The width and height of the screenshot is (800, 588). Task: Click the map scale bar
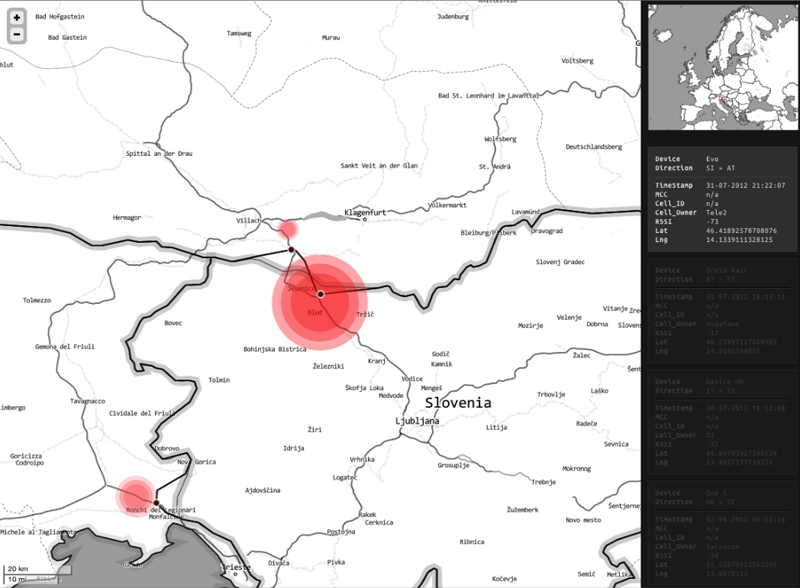click(x=30, y=574)
